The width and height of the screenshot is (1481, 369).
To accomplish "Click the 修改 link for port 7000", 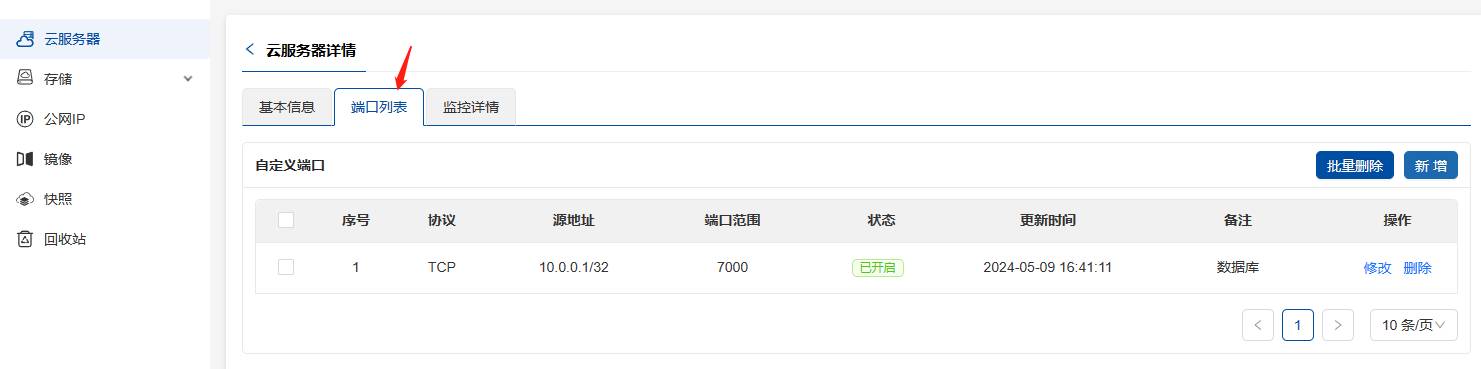I will pos(1377,268).
